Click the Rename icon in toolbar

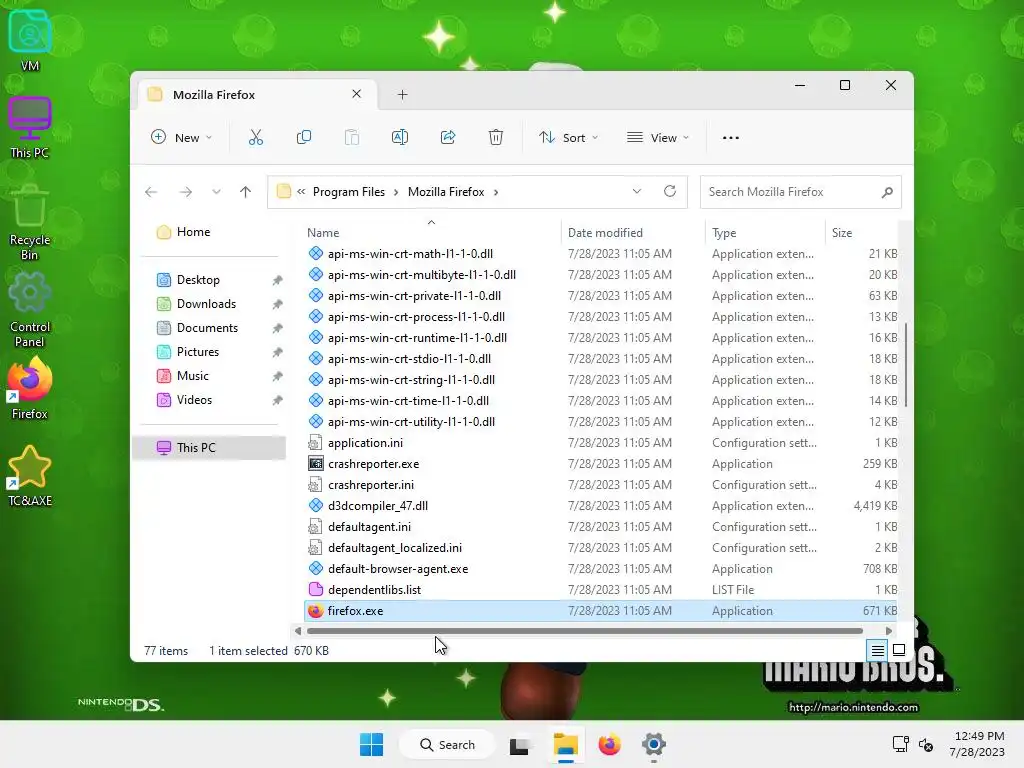click(400, 137)
